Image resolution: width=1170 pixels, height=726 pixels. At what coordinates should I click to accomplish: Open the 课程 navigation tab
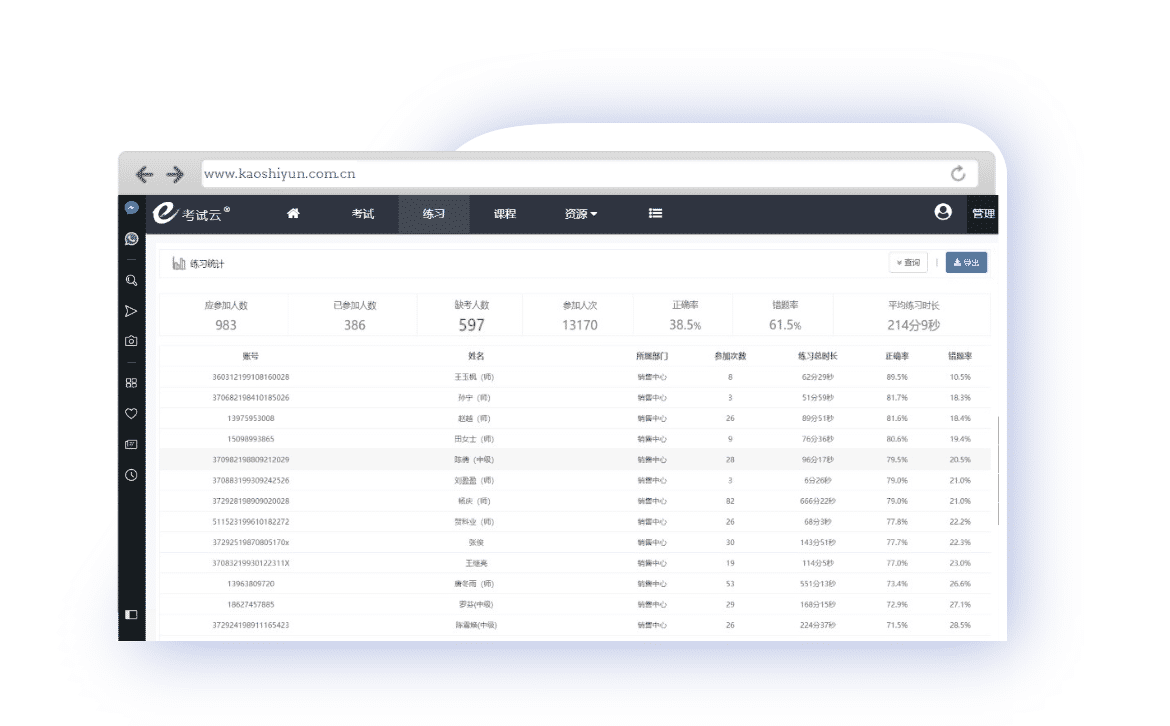pyautogui.click(x=504, y=214)
